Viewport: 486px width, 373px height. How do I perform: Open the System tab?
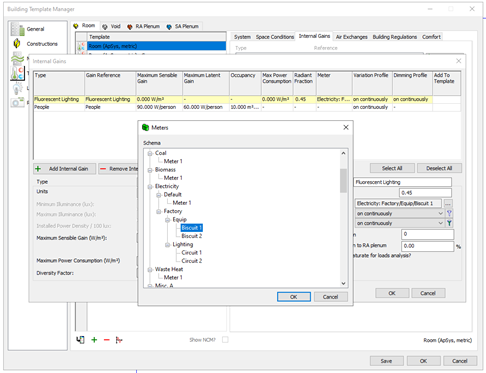242,37
